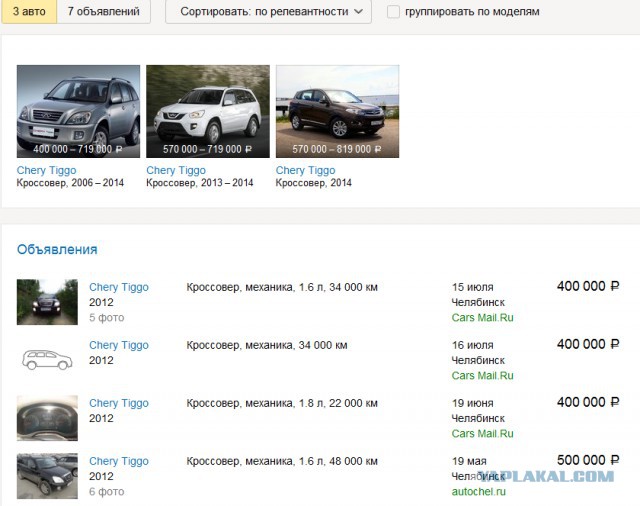Click "Кроссовер, 2013 – 2014" caption
Viewport: 640px width, 506px height.
click(200, 183)
